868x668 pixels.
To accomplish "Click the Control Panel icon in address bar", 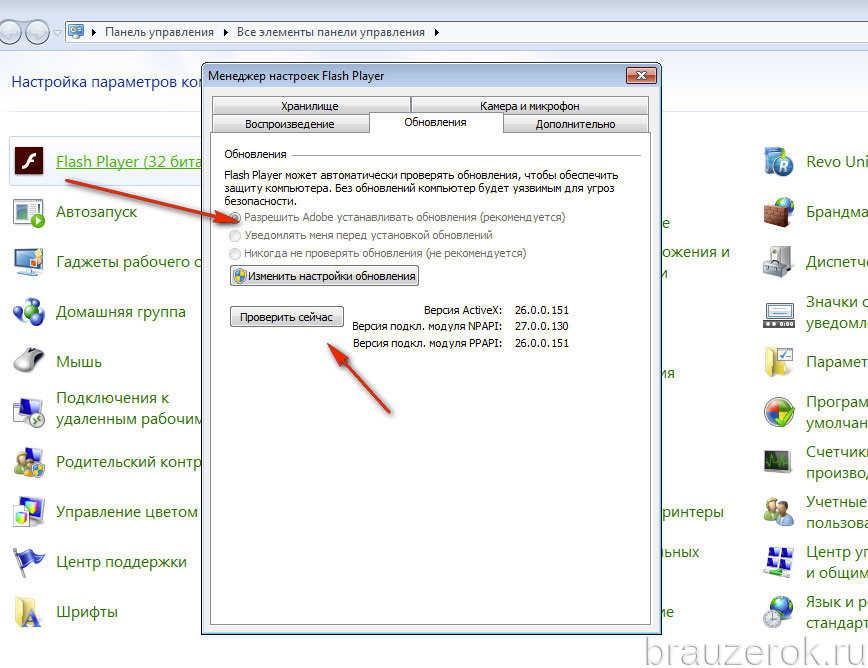I will pos(76,32).
